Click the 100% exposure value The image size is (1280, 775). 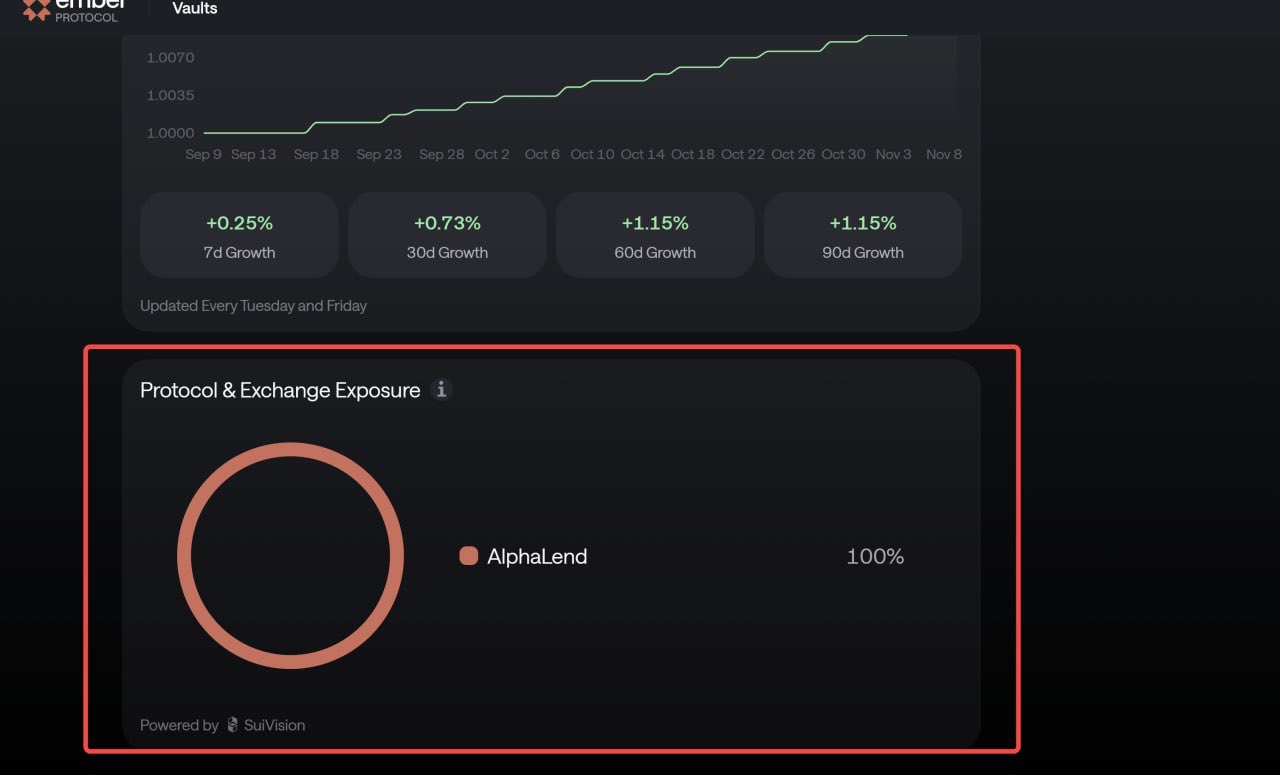(x=875, y=556)
